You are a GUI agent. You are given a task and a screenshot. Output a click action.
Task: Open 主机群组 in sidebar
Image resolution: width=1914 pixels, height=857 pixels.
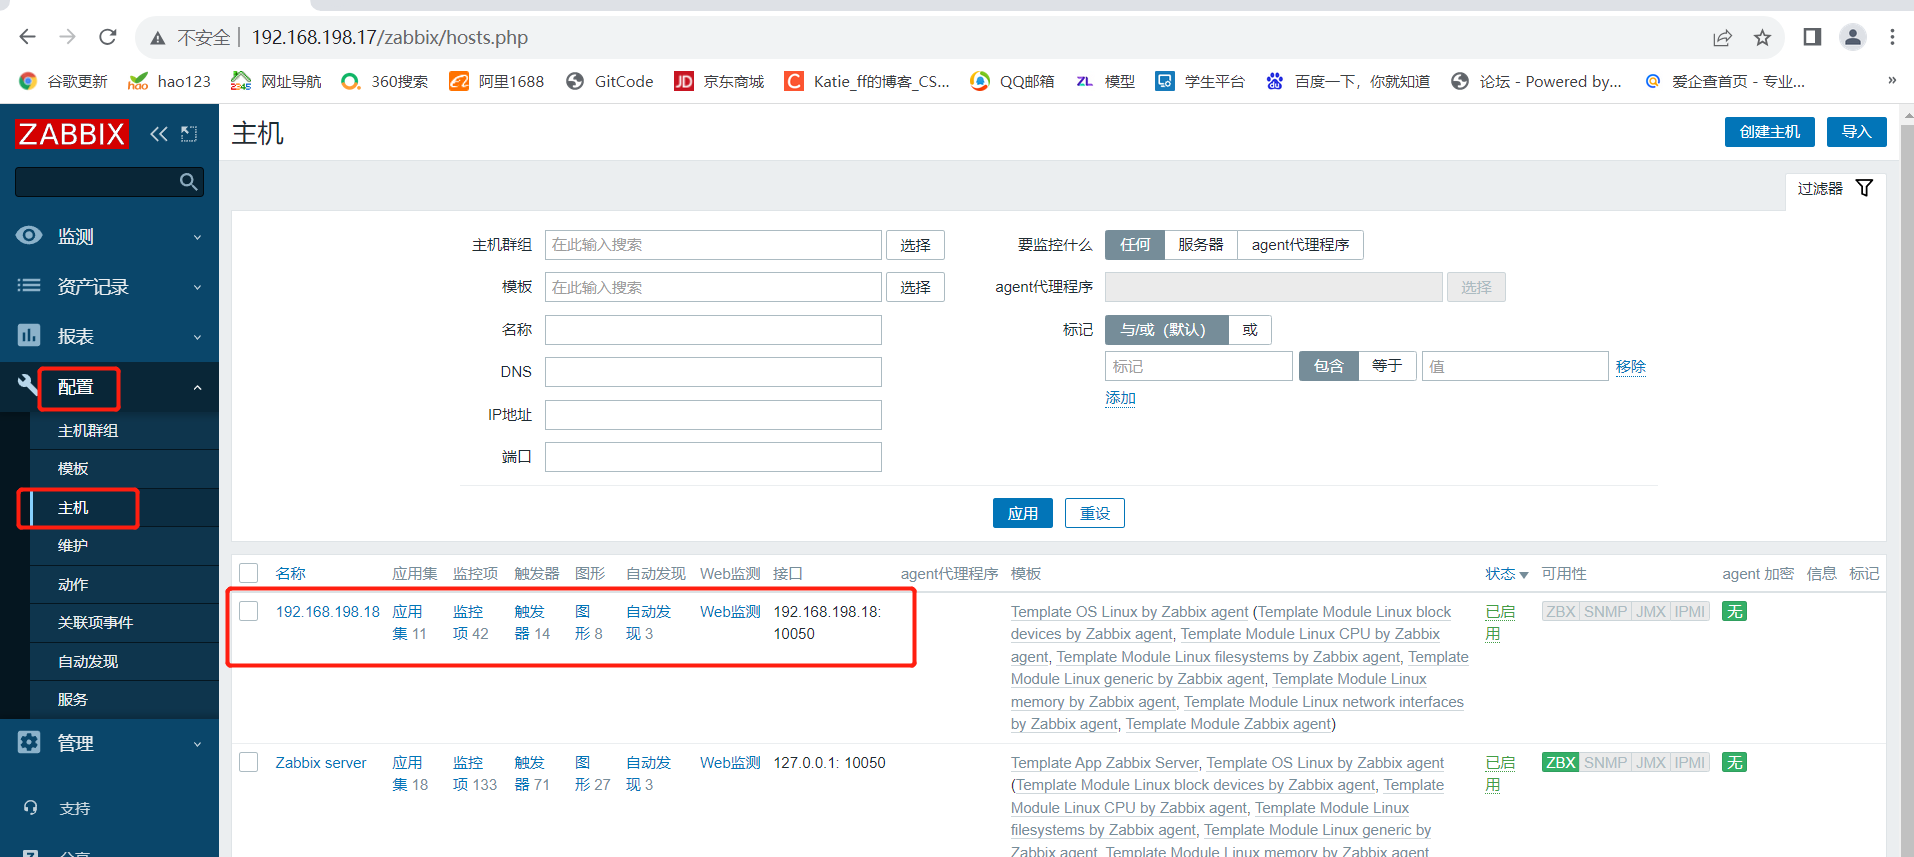point(88,431)
